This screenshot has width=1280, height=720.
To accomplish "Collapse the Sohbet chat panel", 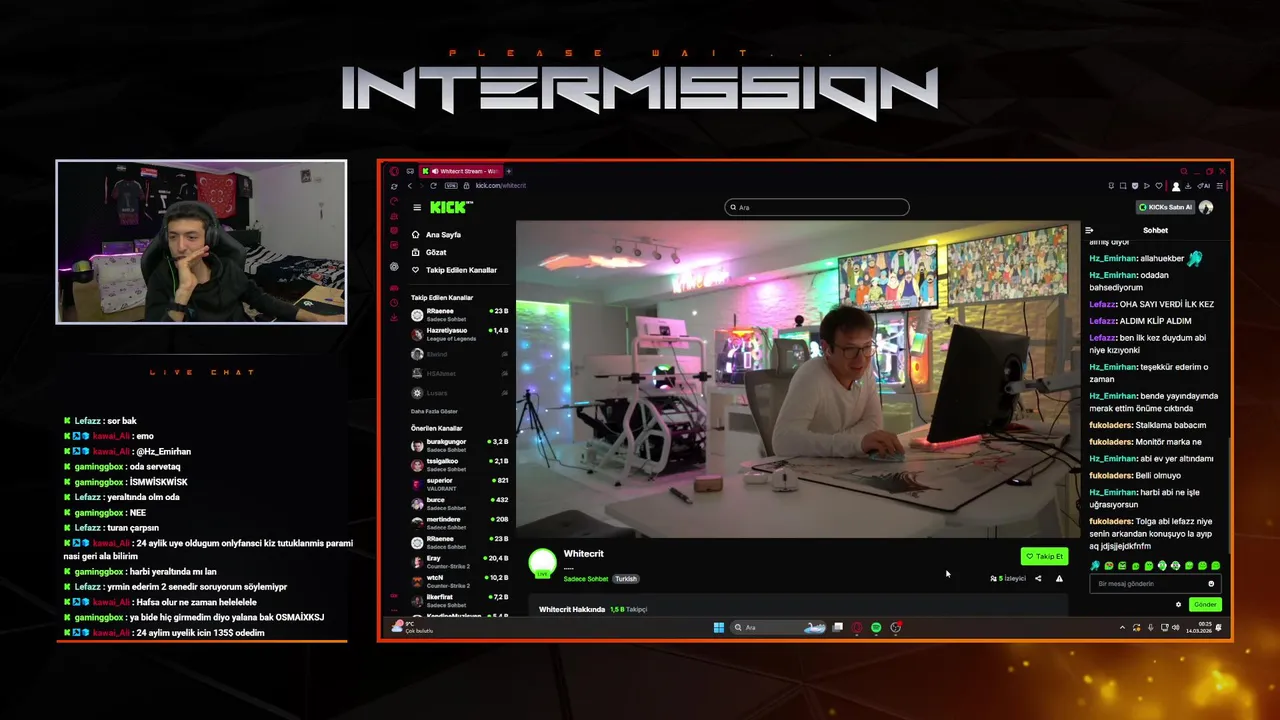I will coord(1089,230).
